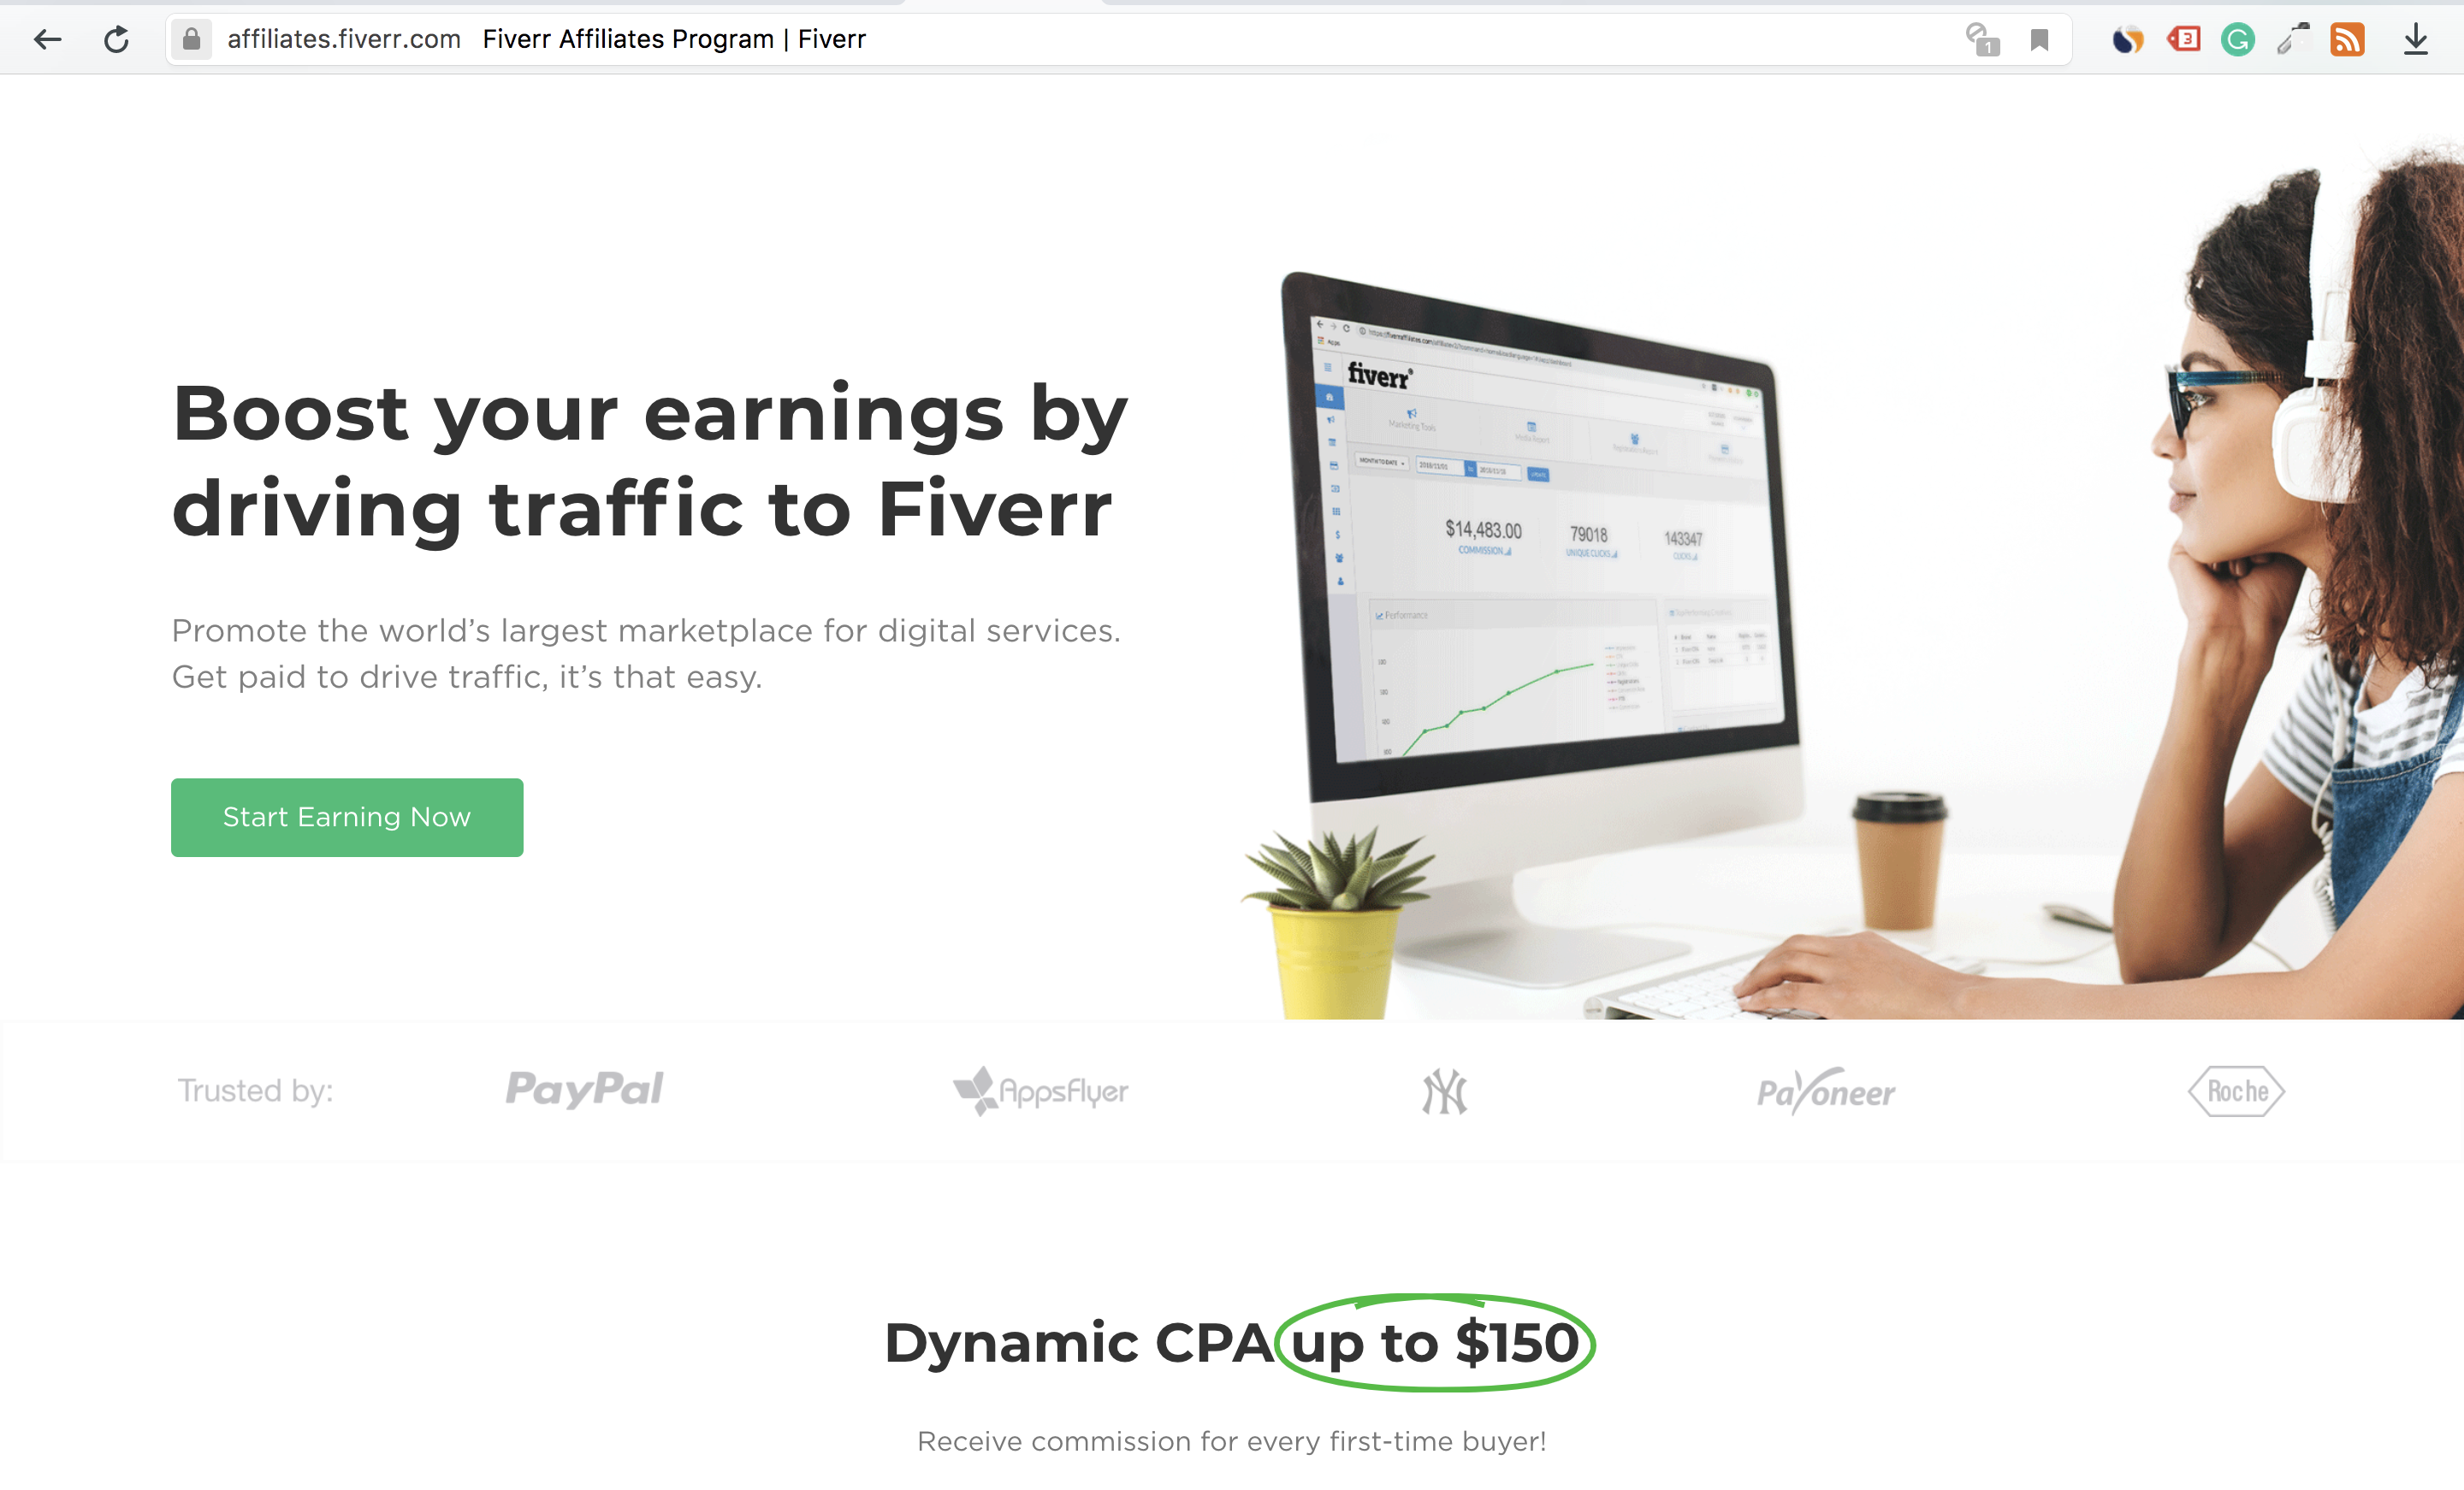Click the bookmark icon in toolbar

[2038, 37]
